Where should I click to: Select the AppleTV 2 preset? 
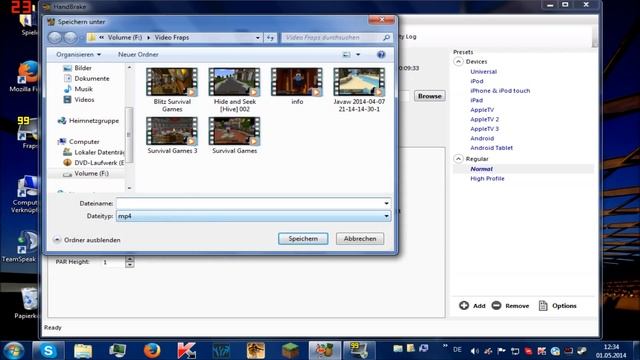pyautogui.click(x=484, y=120)
